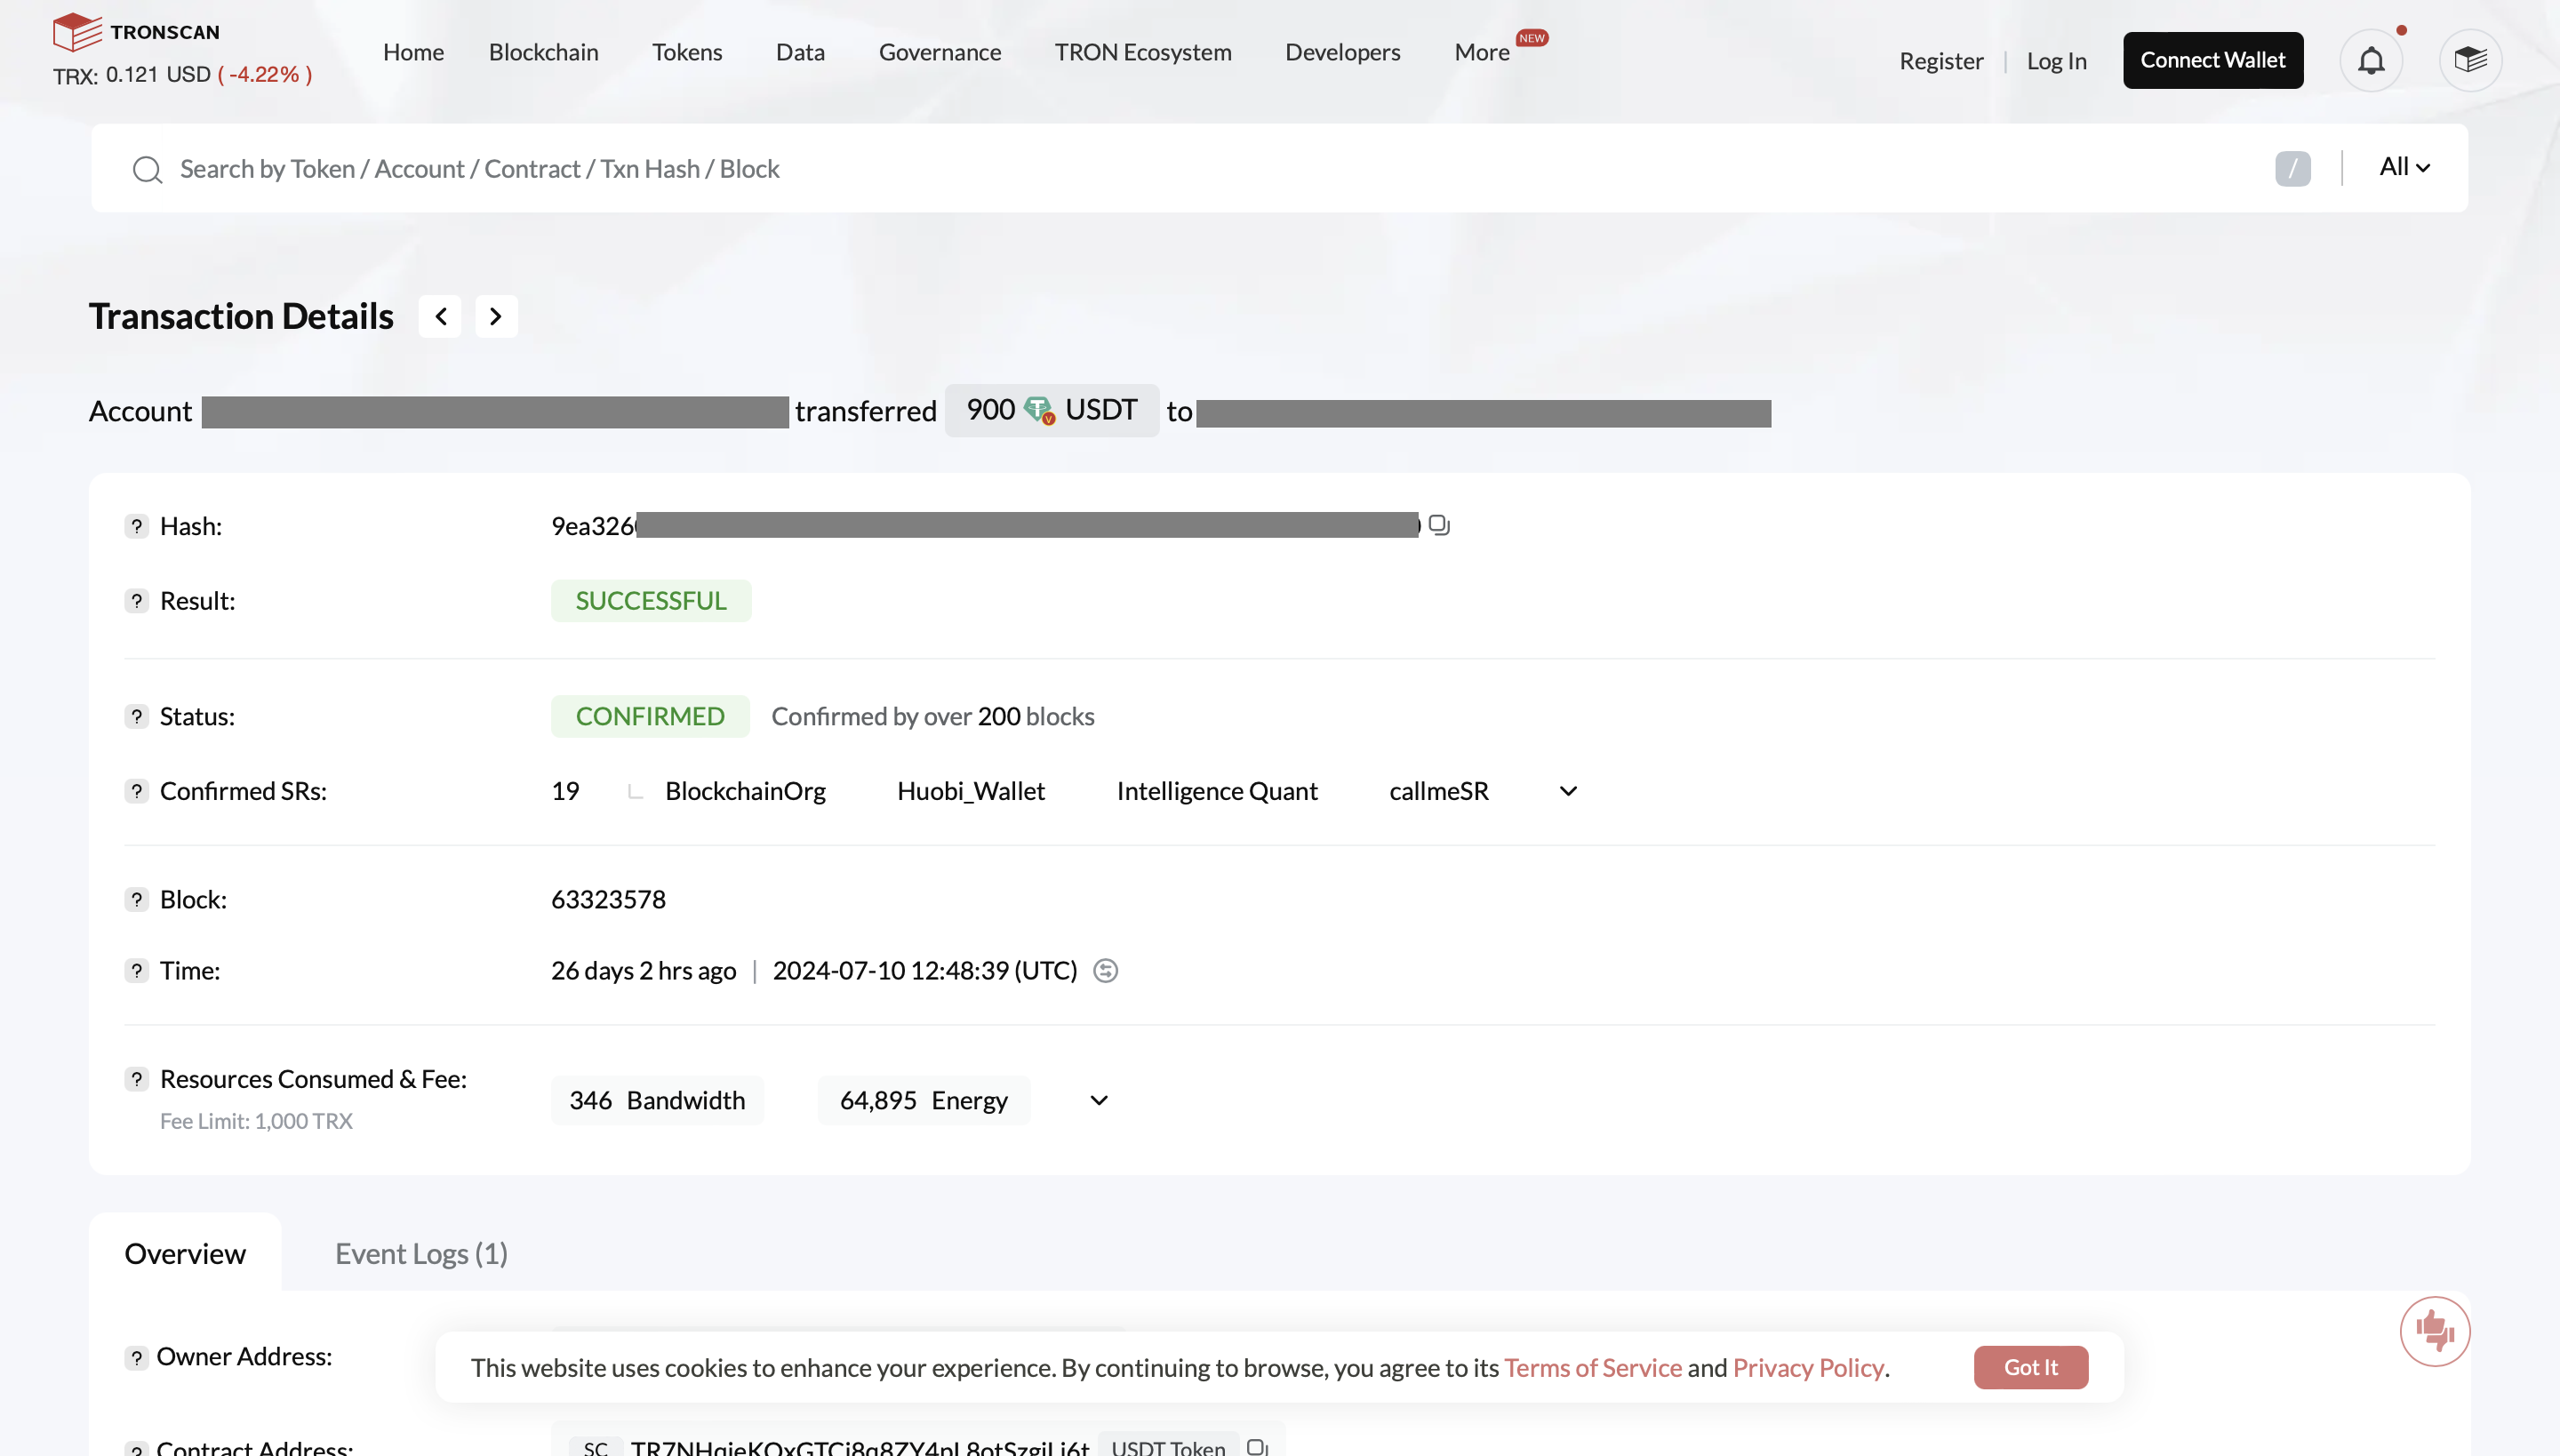Open Terms of Service link
The width and height of the screenshot is (2560, 1456).
pyautogui.click(x=1592, y=1367)
